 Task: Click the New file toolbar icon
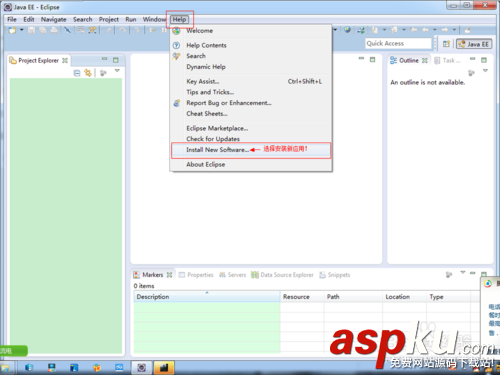(x=12, y=30)
